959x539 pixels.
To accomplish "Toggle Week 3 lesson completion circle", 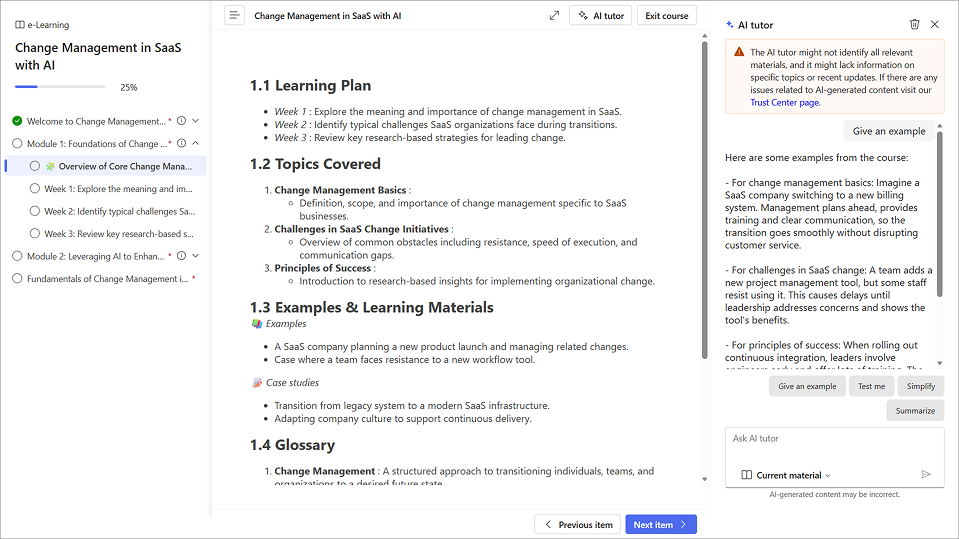I will click(x=35, y=234).
